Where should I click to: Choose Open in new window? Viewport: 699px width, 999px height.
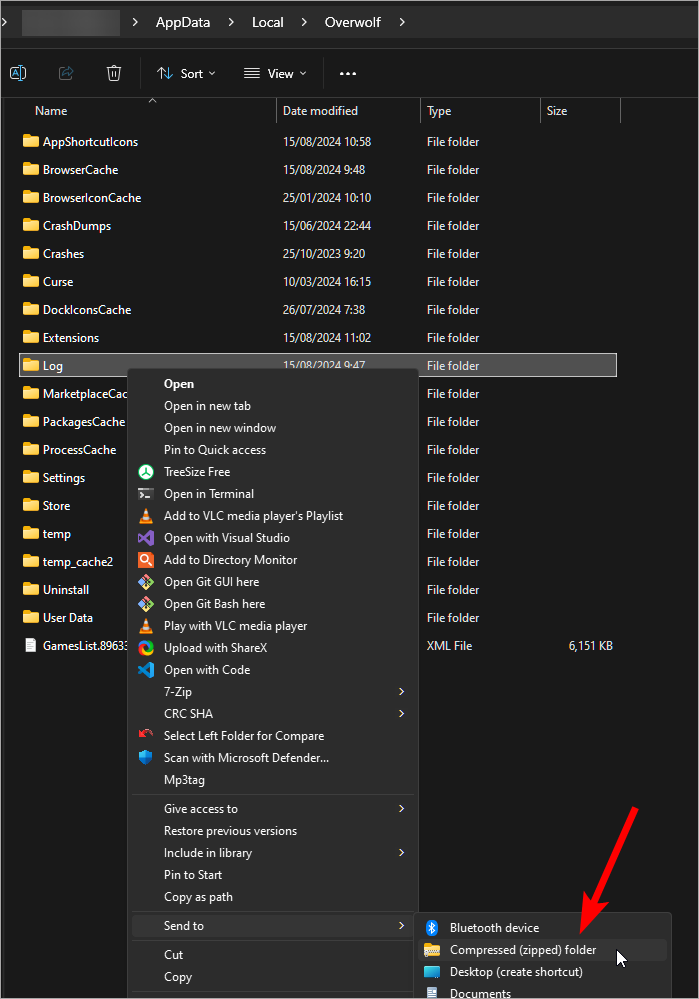click(220, 428)
